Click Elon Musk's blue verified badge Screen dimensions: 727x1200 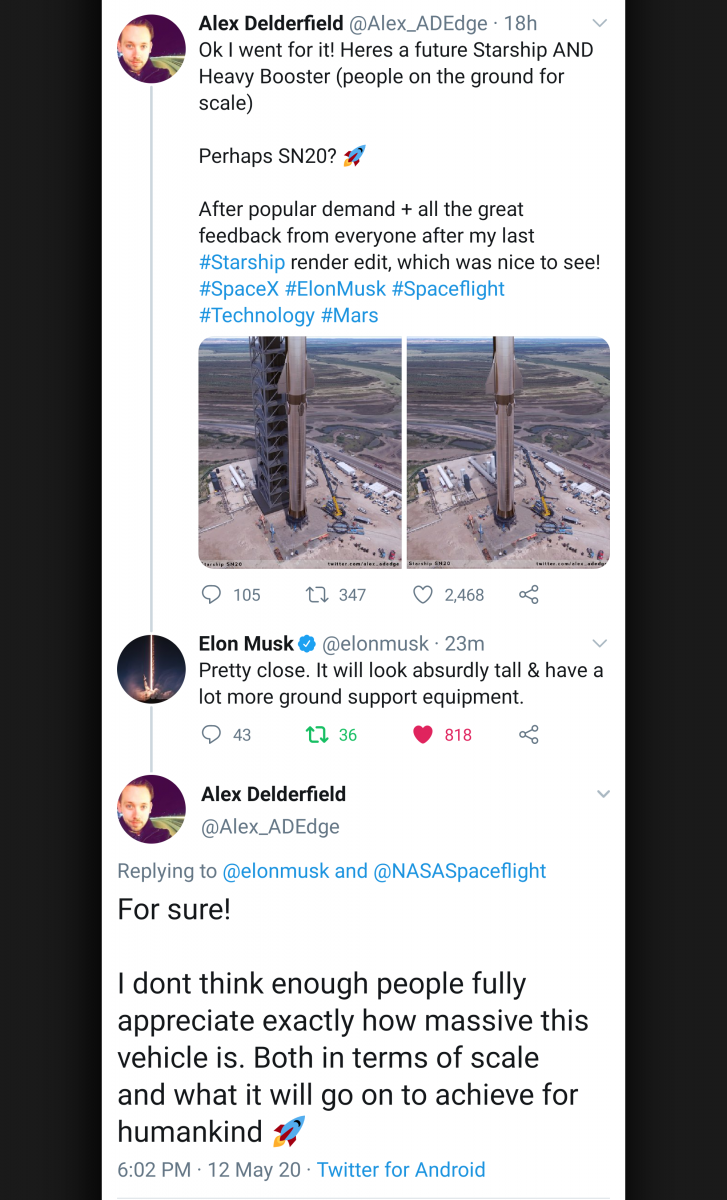tap(309, 644)
